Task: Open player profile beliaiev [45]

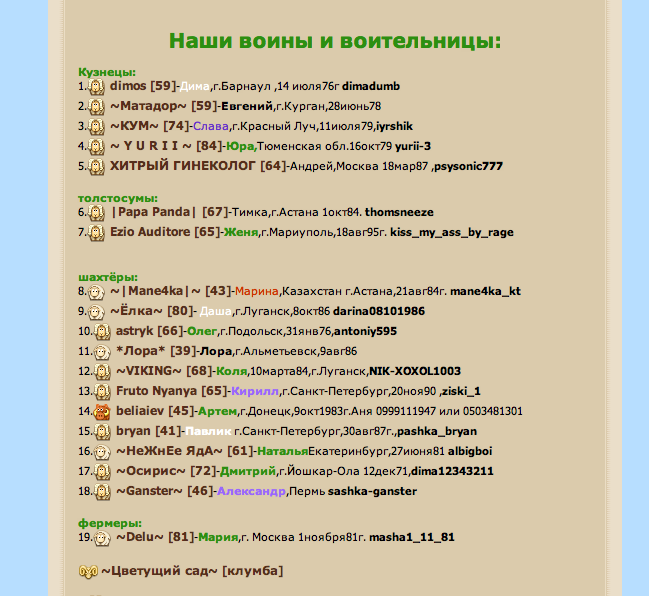Action: click(x=155, y=411)
